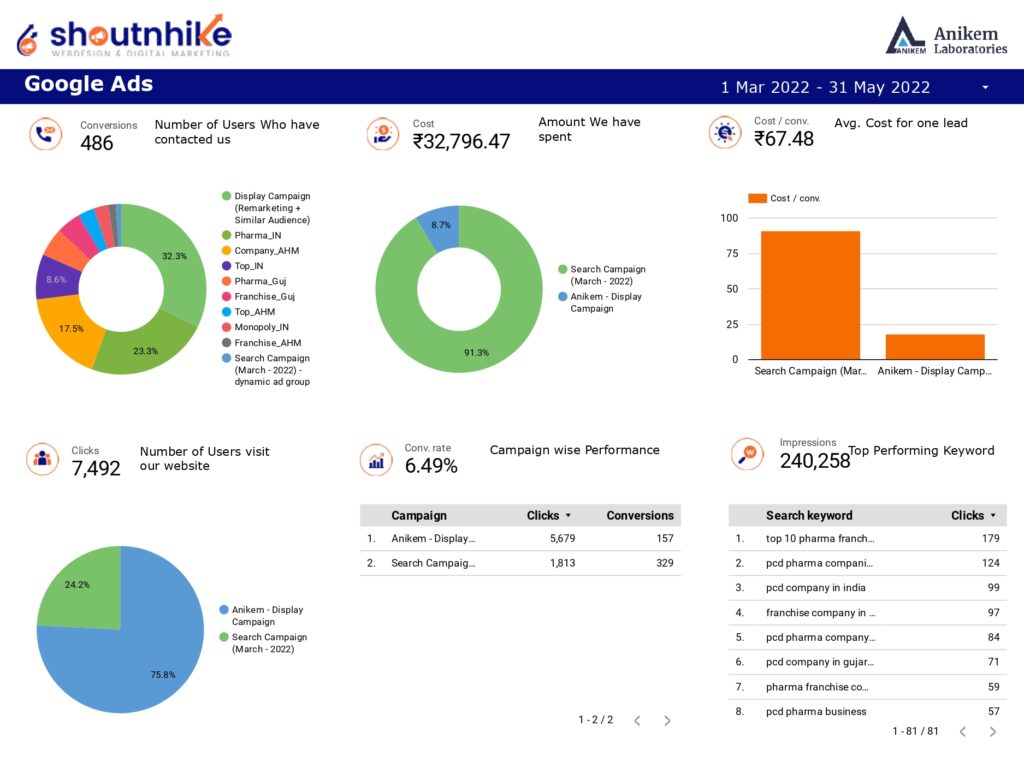Go to next page of campaign table
The width and height of the screenshot is (1024, 768).
(x=667, y=720)
